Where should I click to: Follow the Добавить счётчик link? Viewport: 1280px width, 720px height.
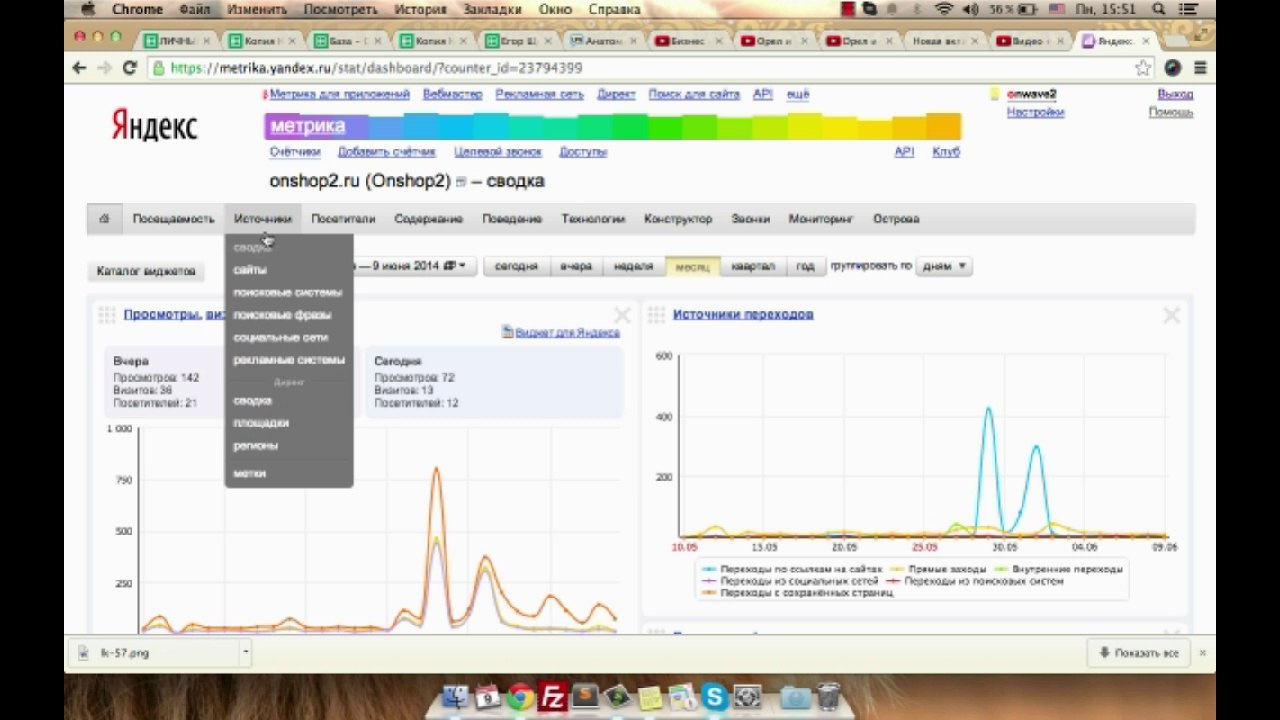pyautogui.click(x=386, y=152)
